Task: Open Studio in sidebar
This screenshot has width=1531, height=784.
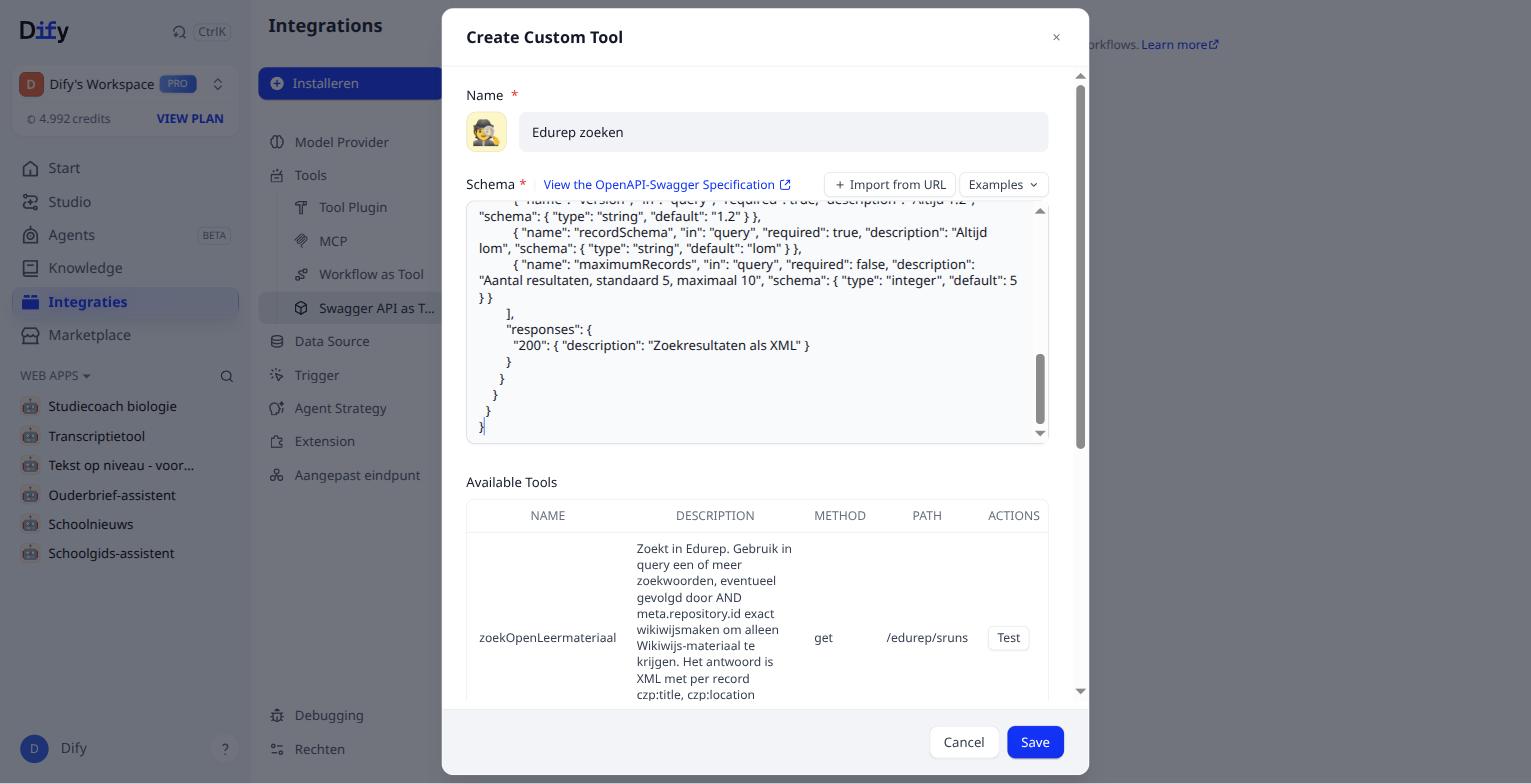Action: [x=125, y=202]
